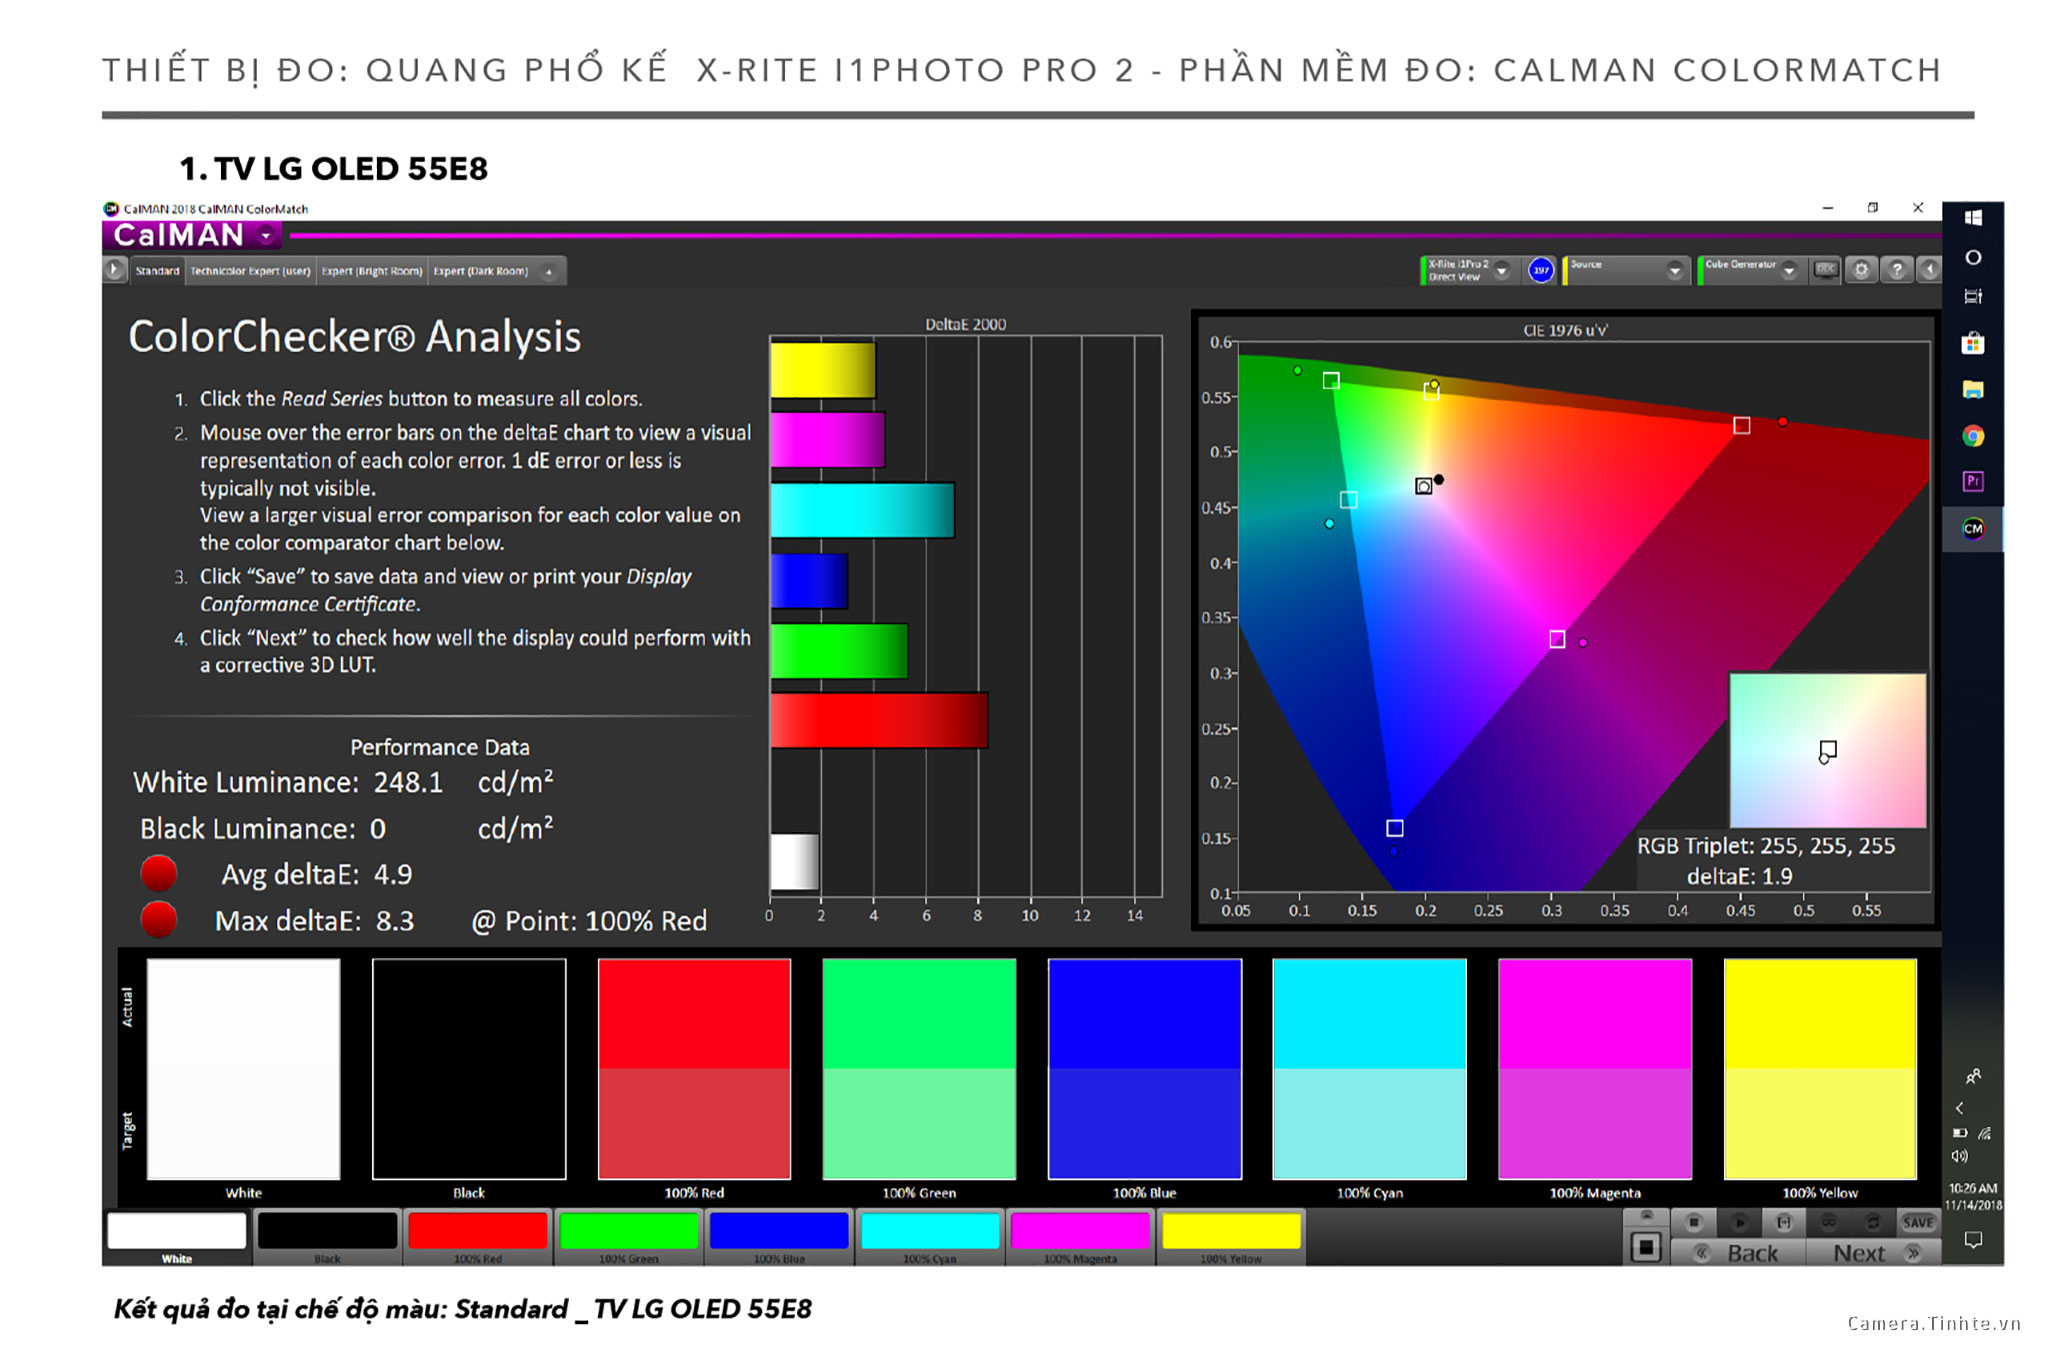Screen dimensions: 2048x1361
Task: Click the red Max deltaE indicator light
Action: point(159,919)
